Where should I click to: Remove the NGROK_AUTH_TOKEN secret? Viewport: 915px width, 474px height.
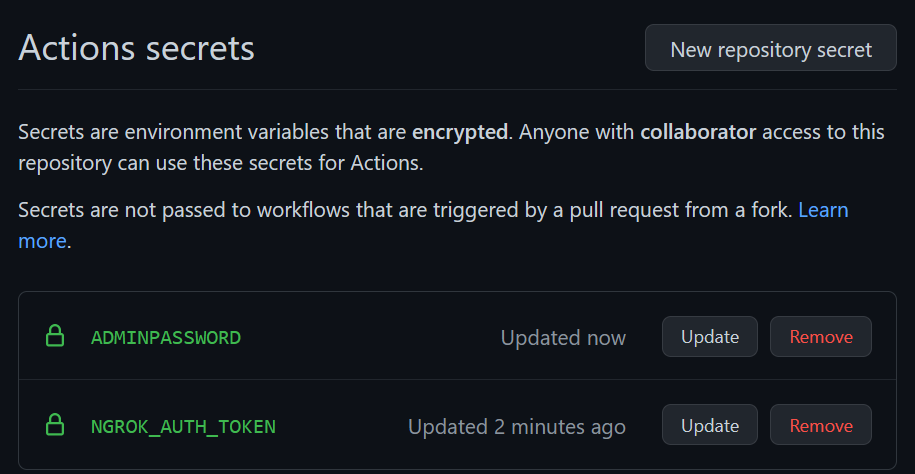click(820, 426)
